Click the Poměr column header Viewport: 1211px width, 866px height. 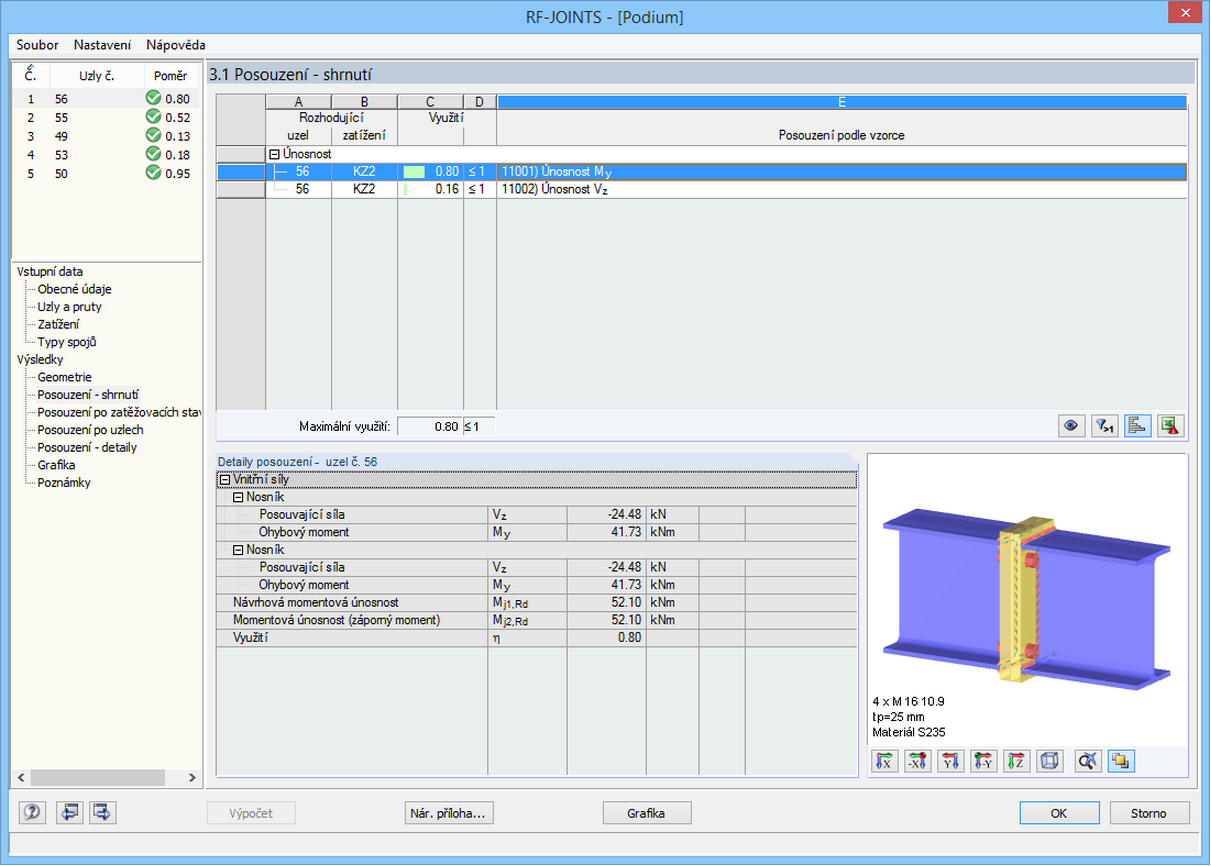(x=170, y=76)
